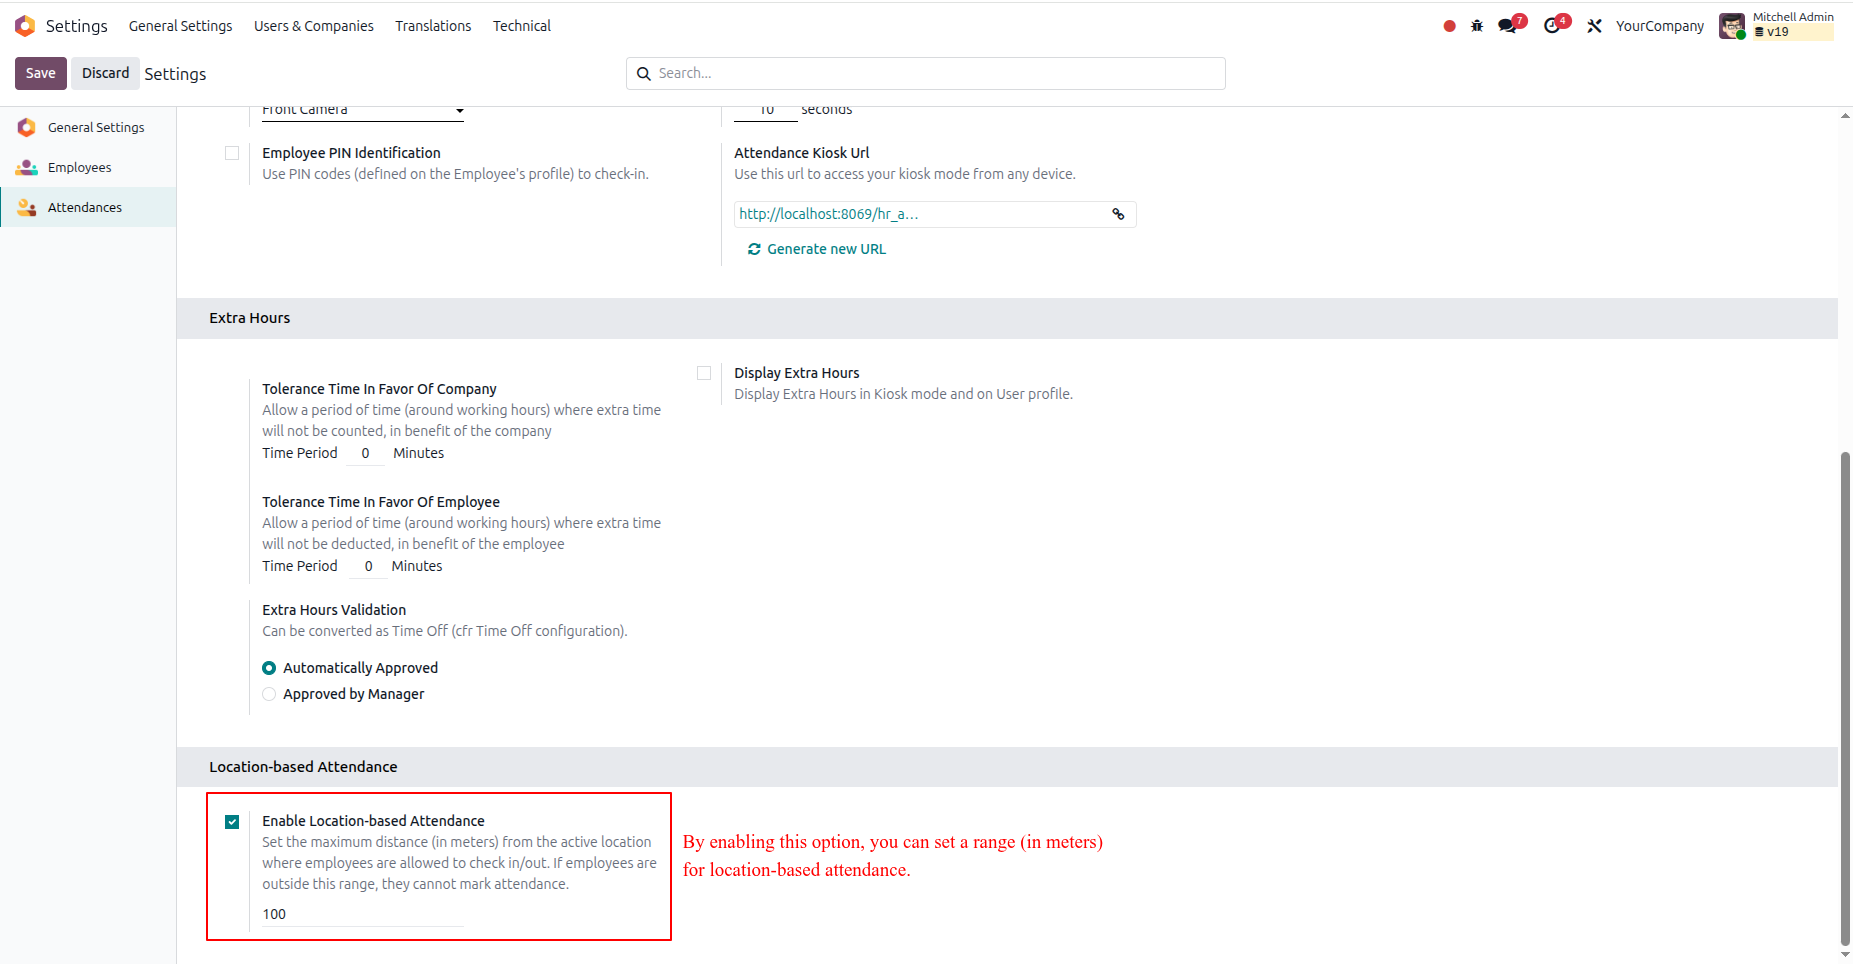Select Attendances settings tab
This screenshot has width=1853, height=964.
tap(88, 207)
